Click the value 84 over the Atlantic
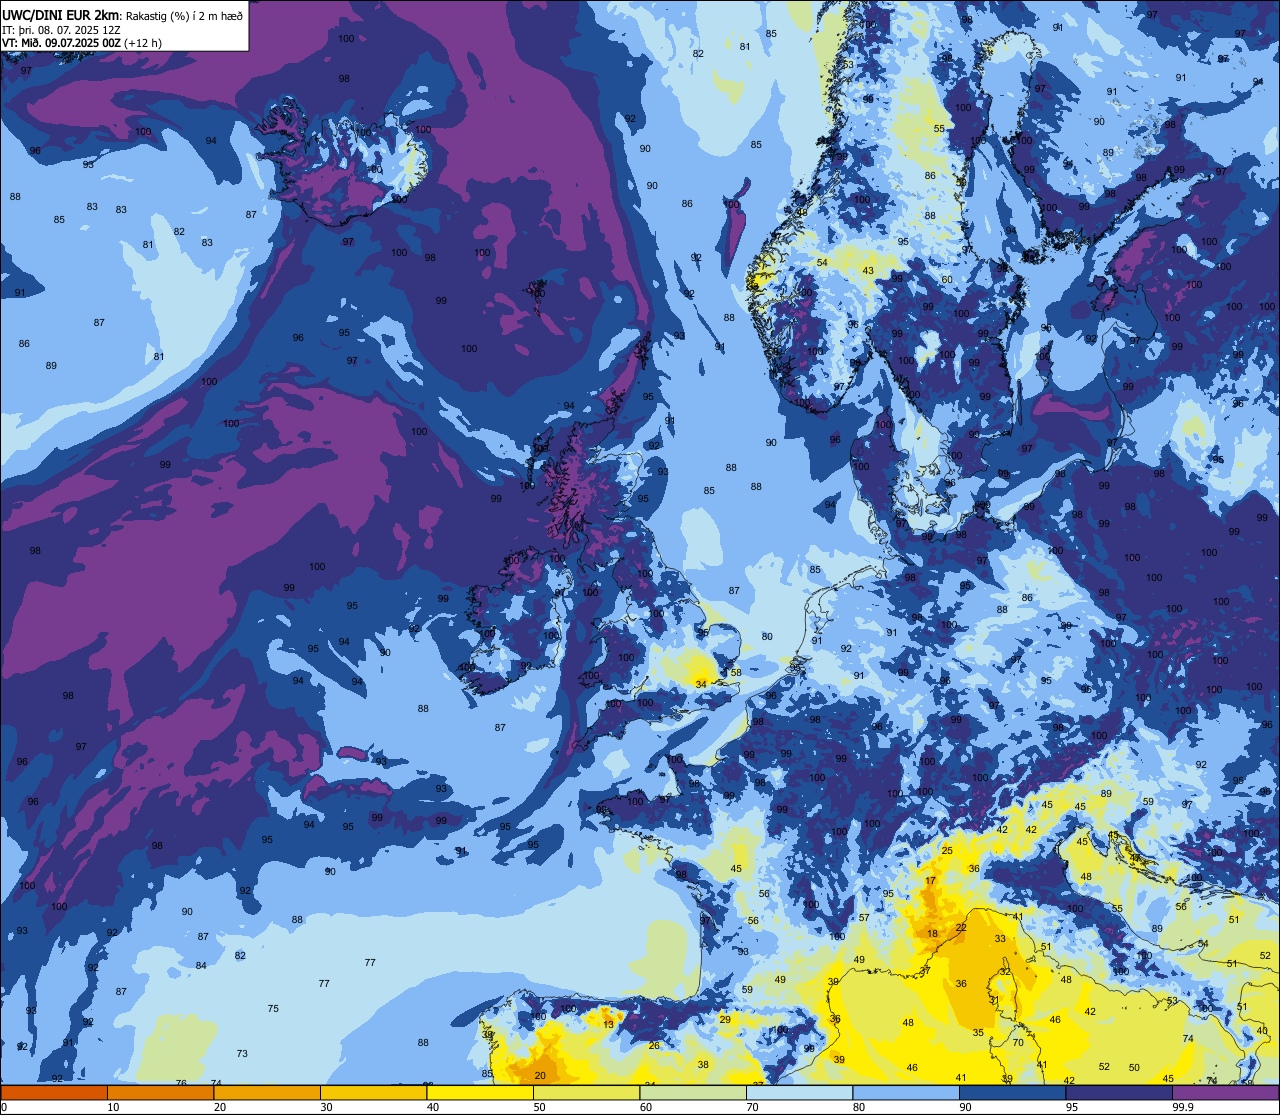The height and width of the screenshot is (1115, 1280). [201, 965]
